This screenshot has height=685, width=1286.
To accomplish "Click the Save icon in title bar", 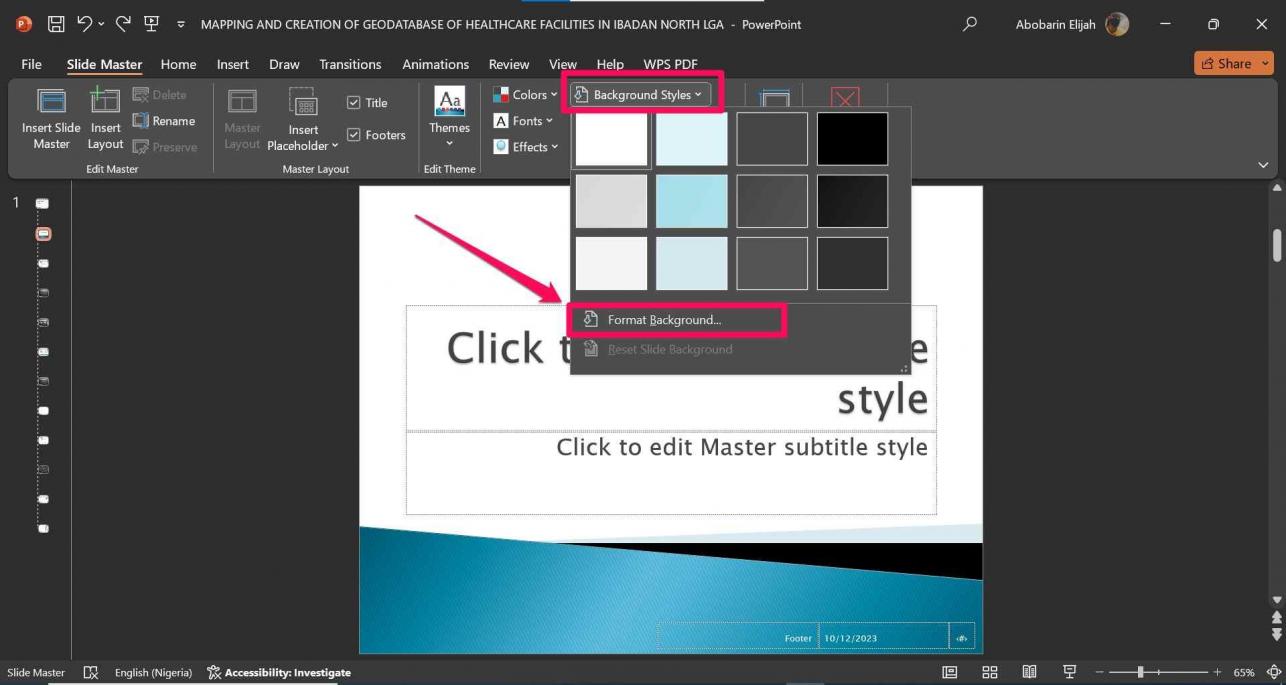I will pyautogui.click(x=57, y=24).
